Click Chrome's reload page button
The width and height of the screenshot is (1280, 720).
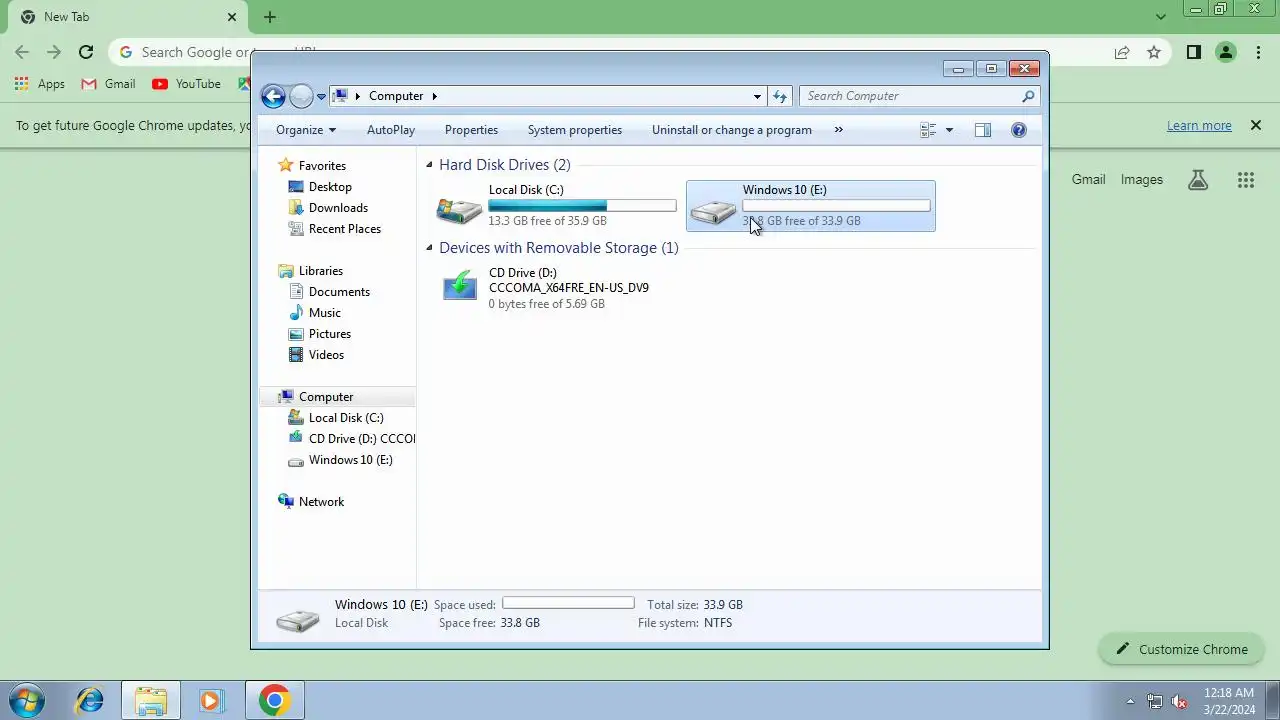tap(86, 52)
